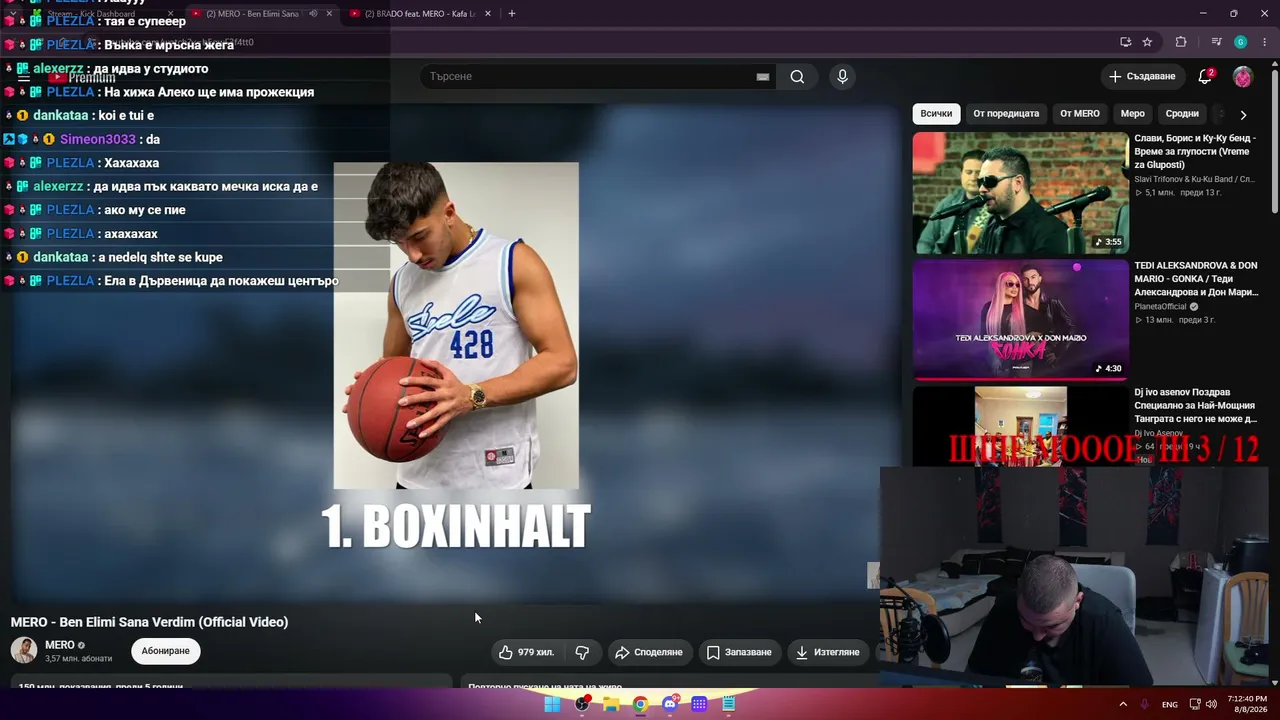Open File Explorer from the taskbar
Image resolution: width=1280 pixels, height=720 pixels.
pyautogui.click(x=611, y=704)
